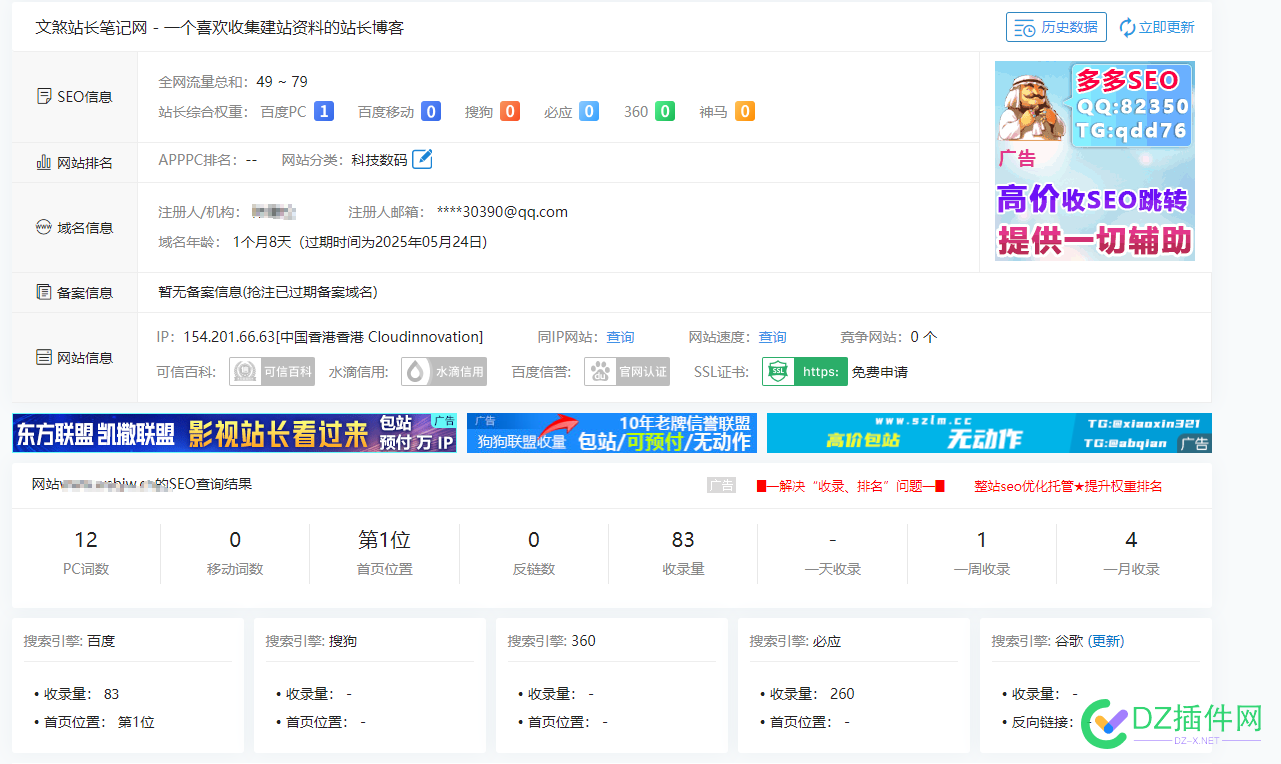Click the SEO信息 document icon
Image resolution: width=1281 pixels, height=764 pixels.
(44, 97)
